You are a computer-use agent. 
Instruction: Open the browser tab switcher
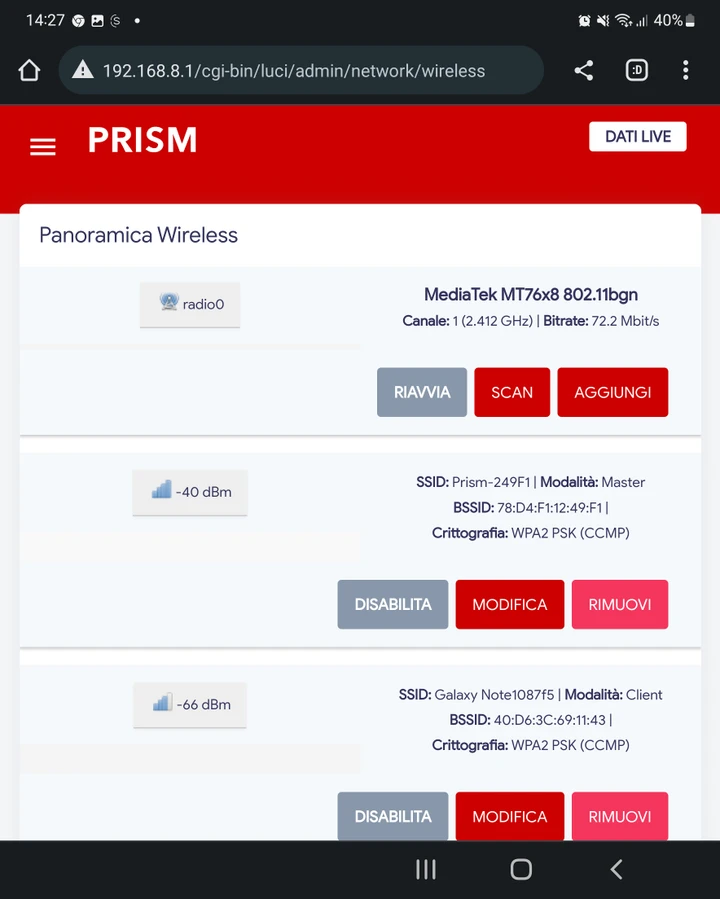[636, 71]
